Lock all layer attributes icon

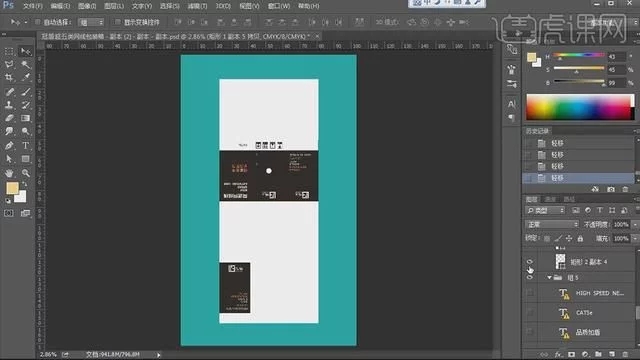pyautogui.click(x=580, y=238)
